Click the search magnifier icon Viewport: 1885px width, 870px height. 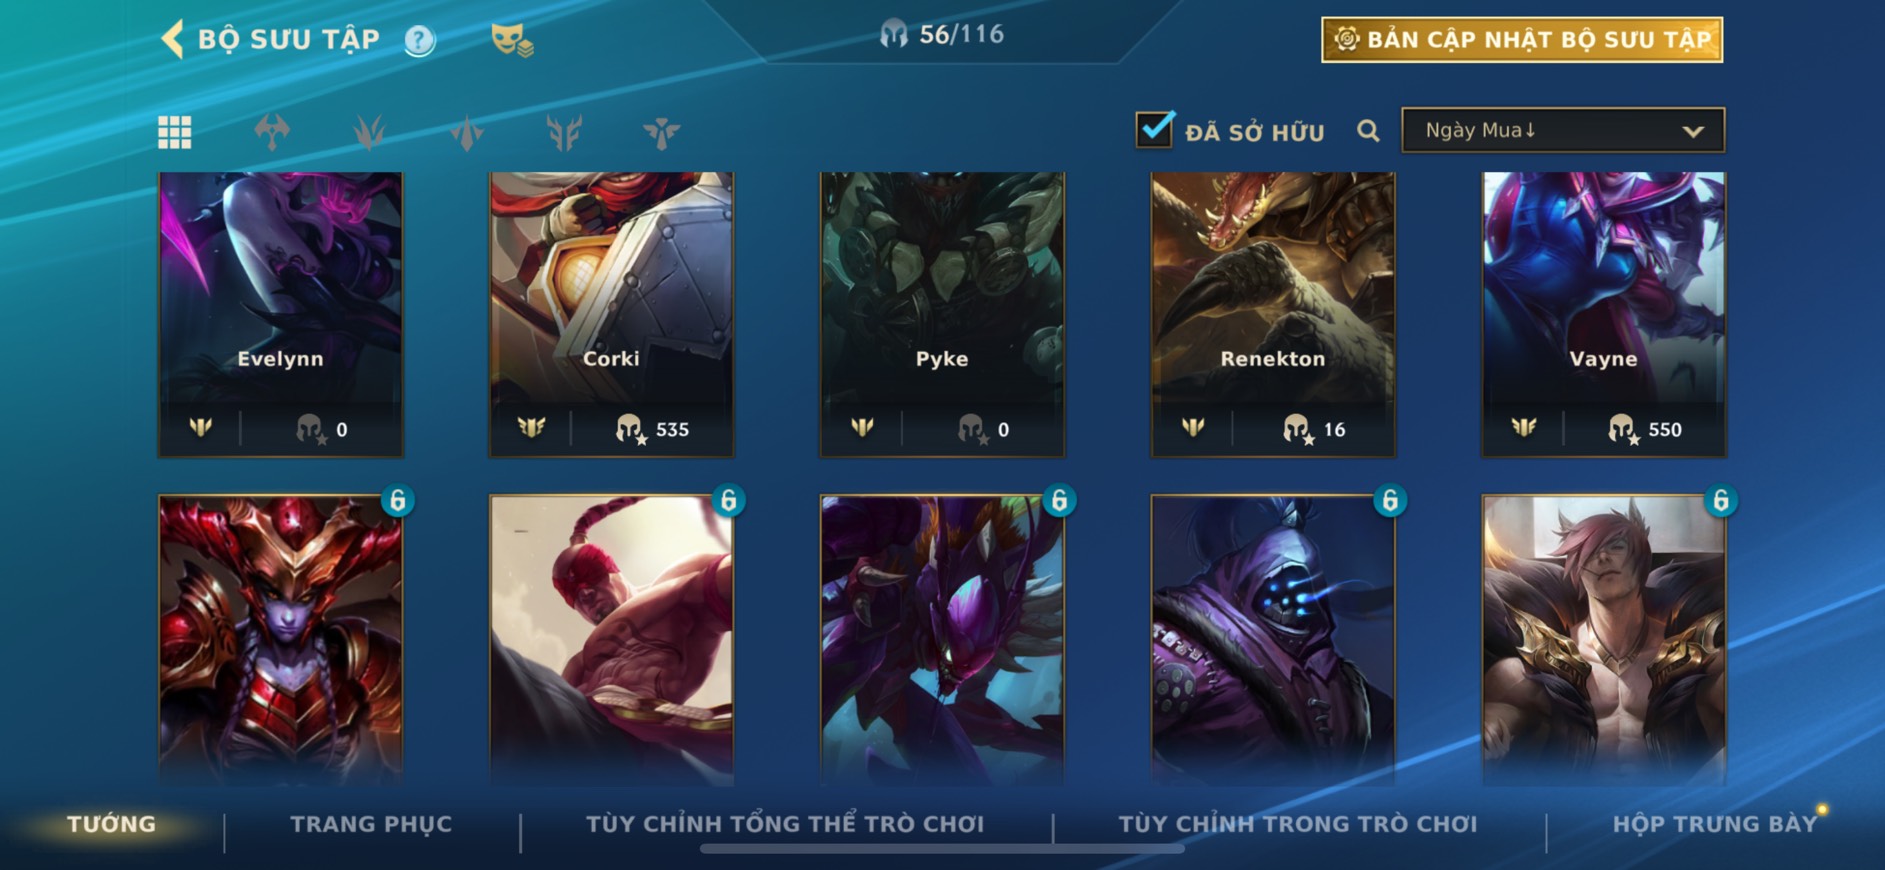[1368, 131]
